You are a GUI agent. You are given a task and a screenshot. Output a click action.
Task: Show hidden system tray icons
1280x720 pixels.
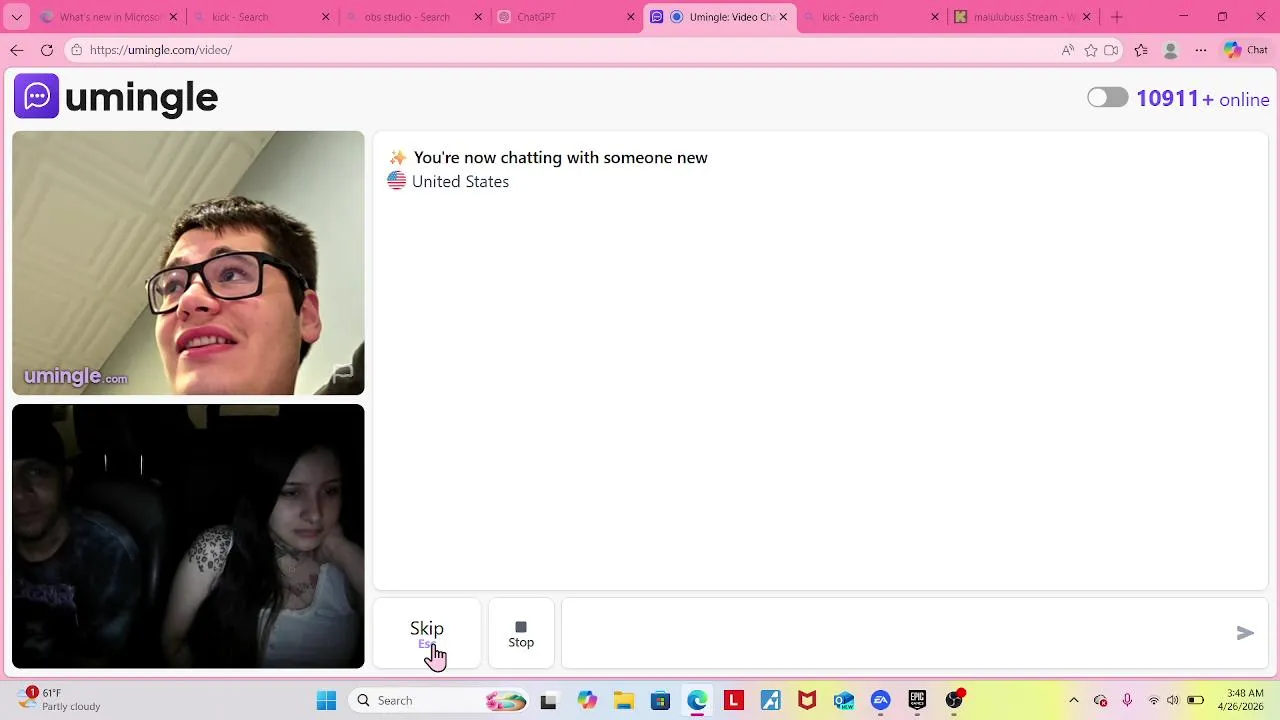coord(1074,701)
